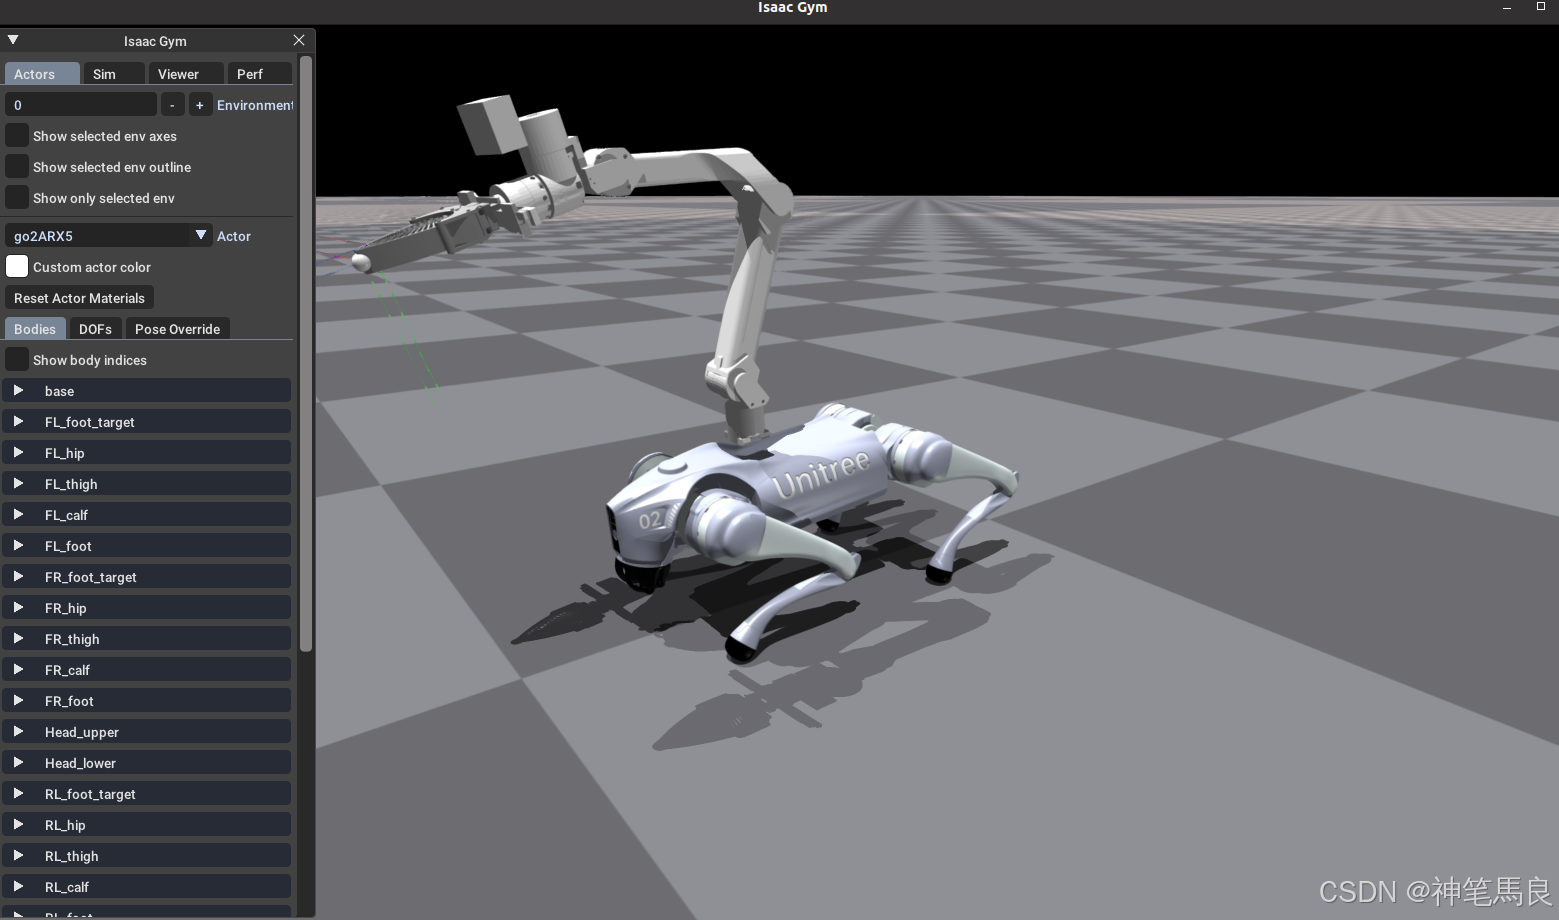Pick the custom actor color swatch

coord(17,267)
